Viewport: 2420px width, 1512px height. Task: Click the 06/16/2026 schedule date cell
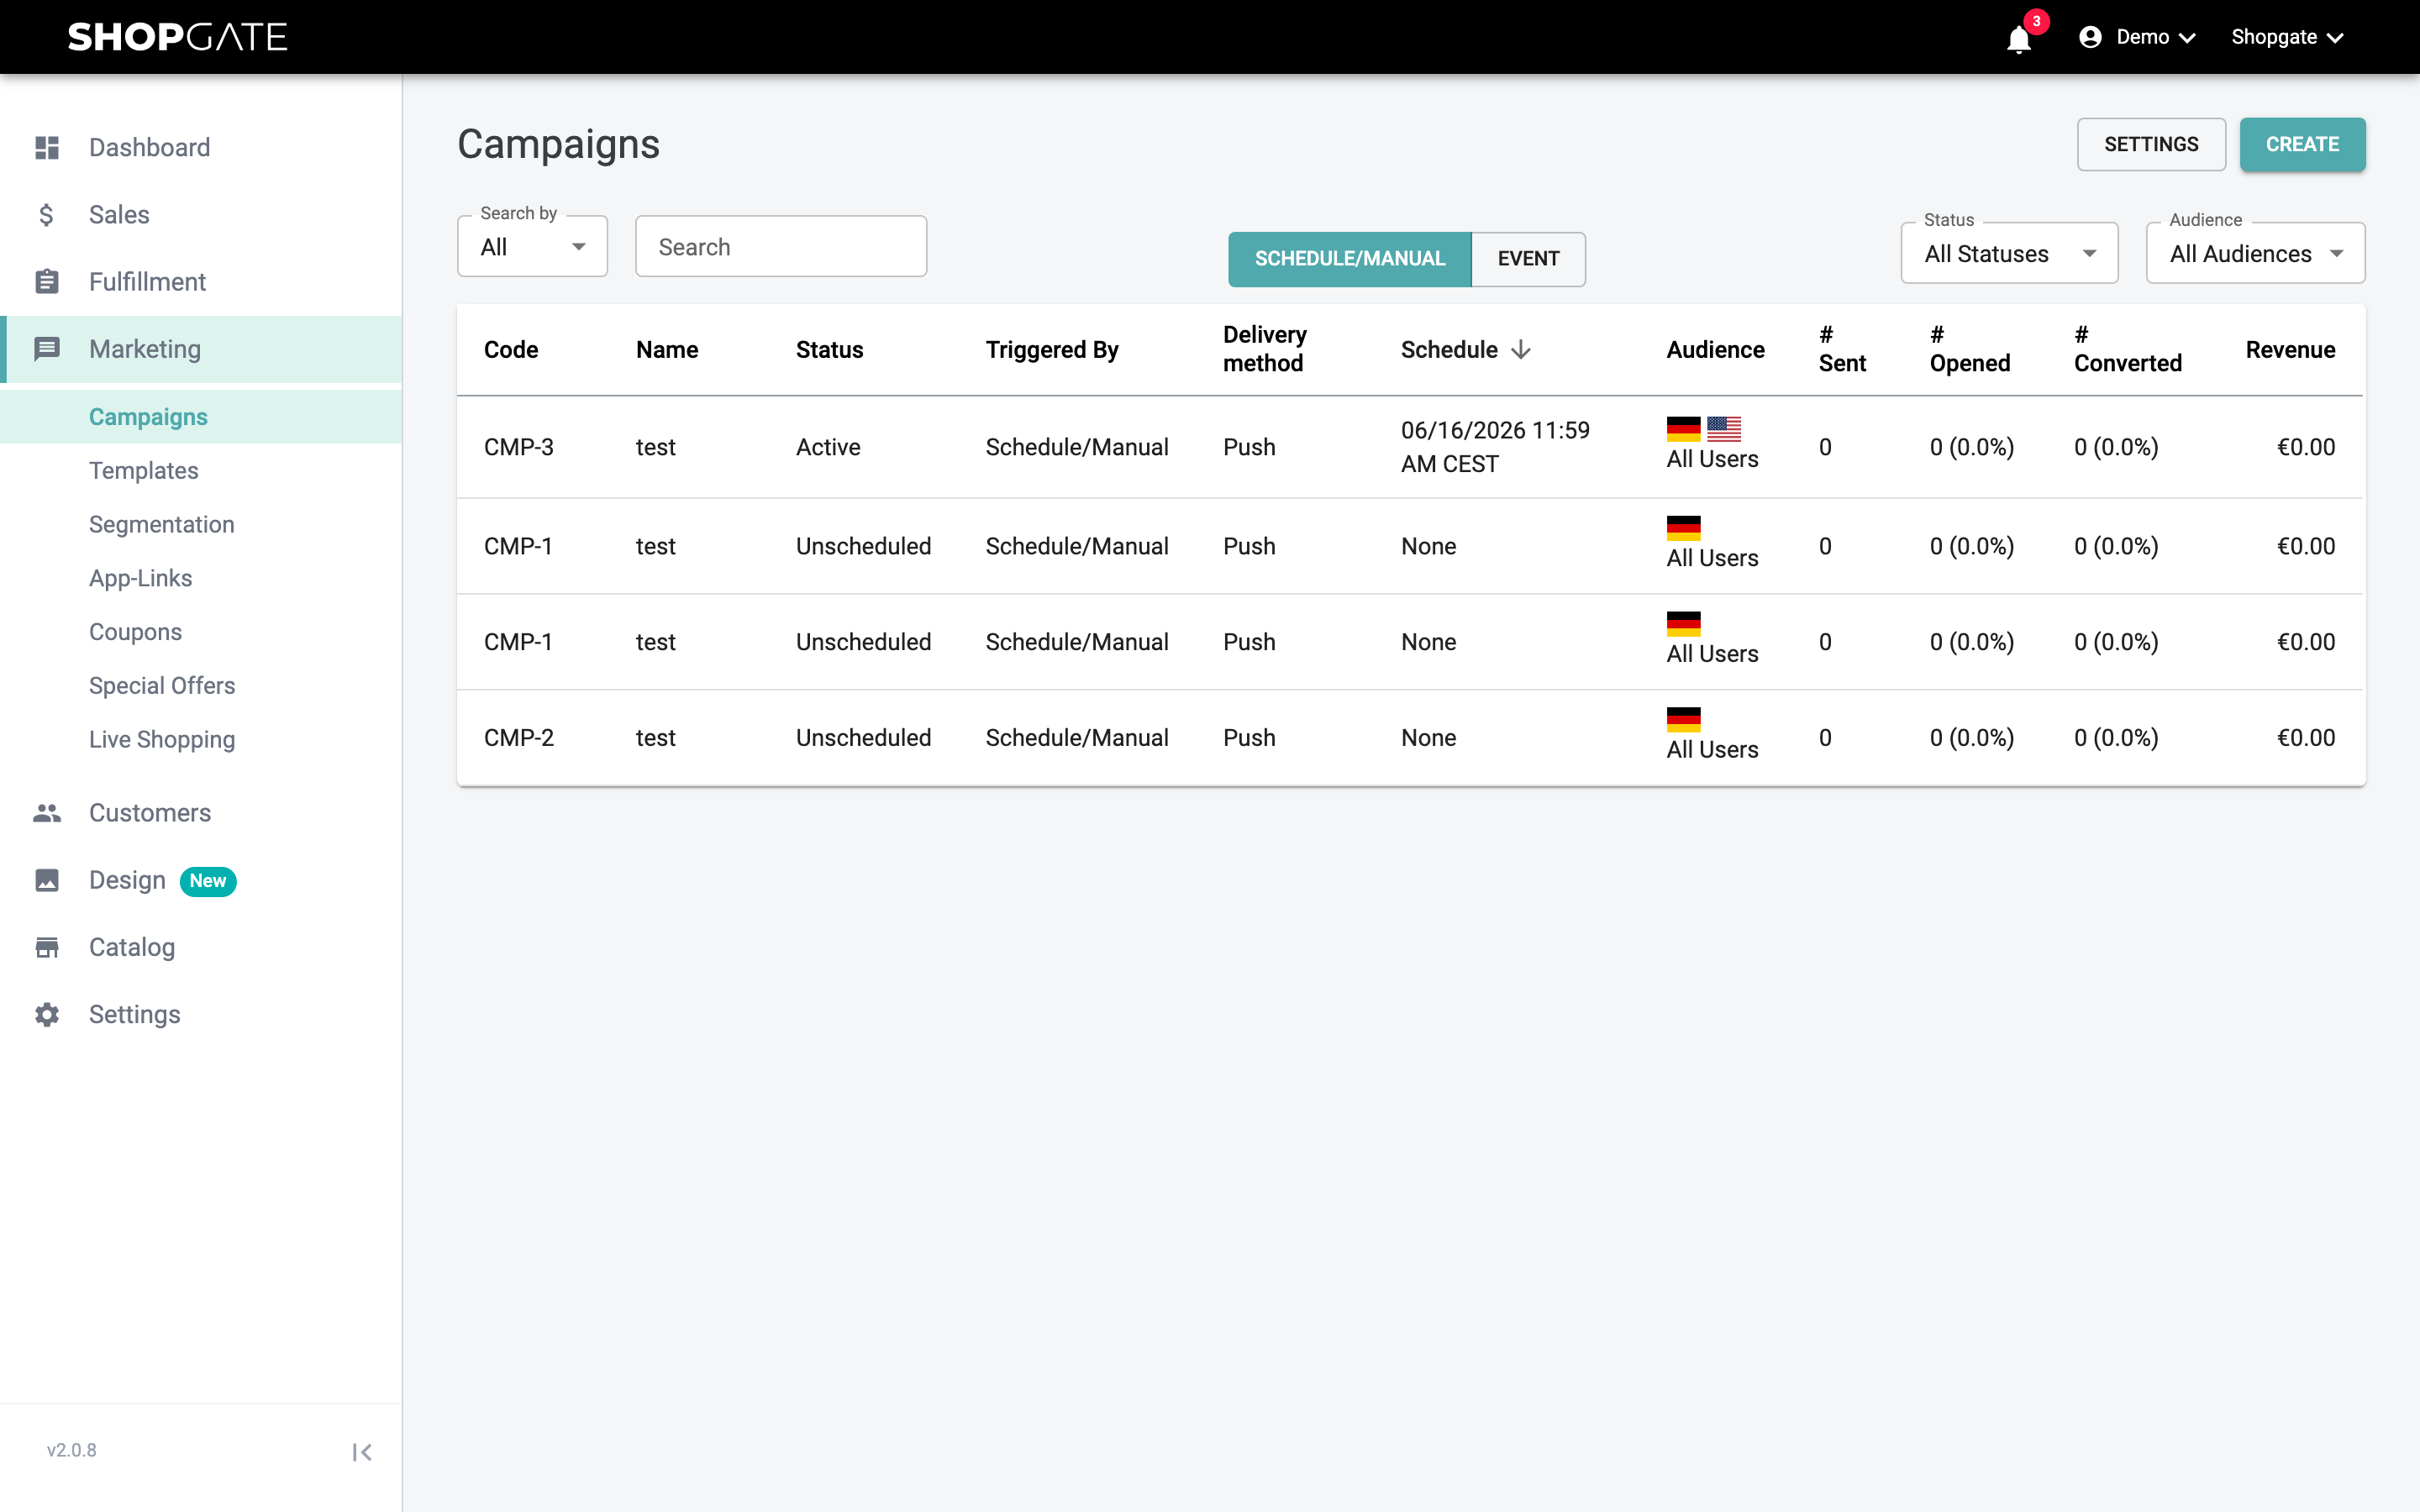click(1495, 447)
